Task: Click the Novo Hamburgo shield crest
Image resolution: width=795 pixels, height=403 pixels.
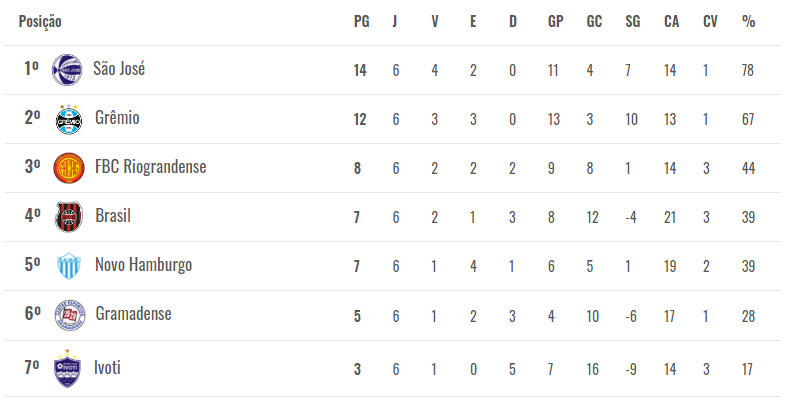Action: tap(68, 266)
